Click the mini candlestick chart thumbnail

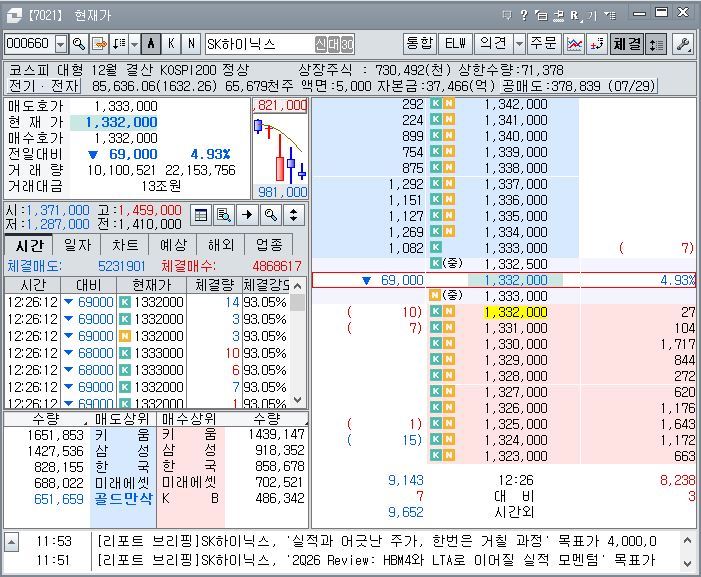point(280,149)
